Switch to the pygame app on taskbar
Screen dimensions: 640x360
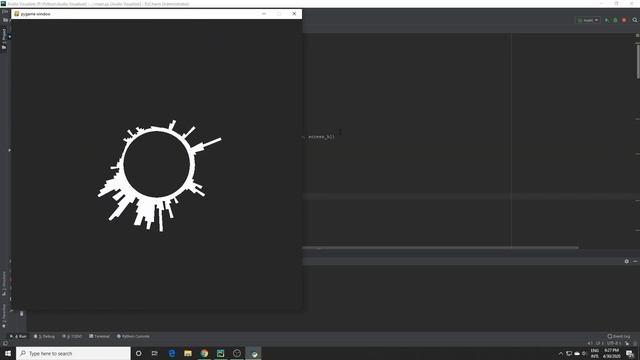(254, 353)
